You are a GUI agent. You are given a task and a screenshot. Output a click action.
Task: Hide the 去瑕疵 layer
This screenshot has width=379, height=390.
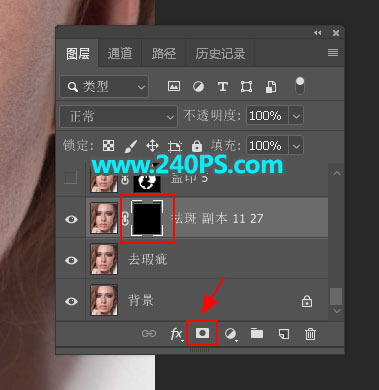click(x=71, y=260)
